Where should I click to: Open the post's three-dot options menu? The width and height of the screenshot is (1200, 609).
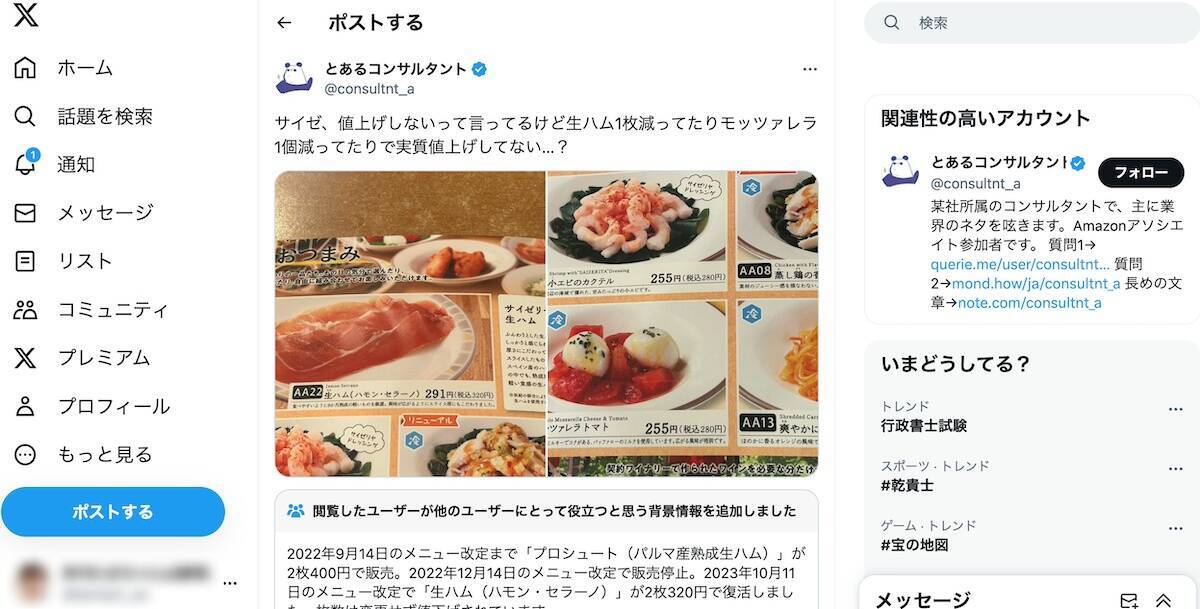[x=810, y=69]
